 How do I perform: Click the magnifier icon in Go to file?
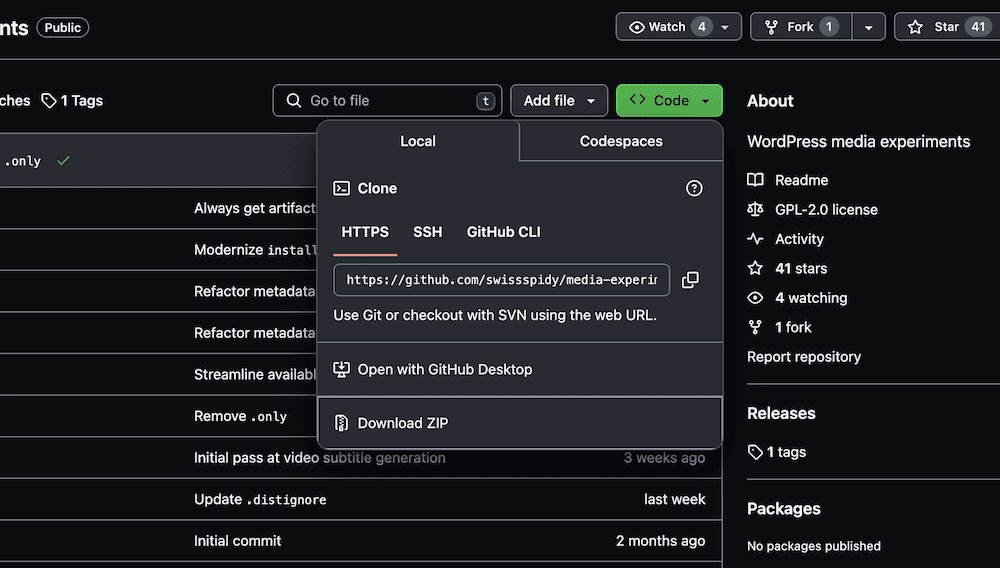(x=293, y=101)
